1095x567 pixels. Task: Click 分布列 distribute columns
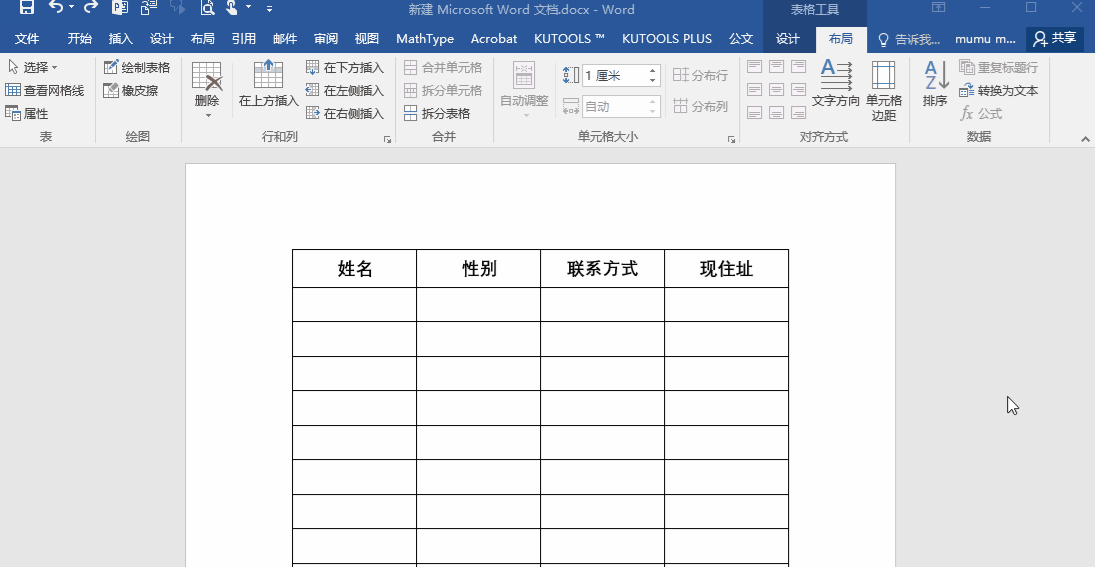(x=700, y=106)
